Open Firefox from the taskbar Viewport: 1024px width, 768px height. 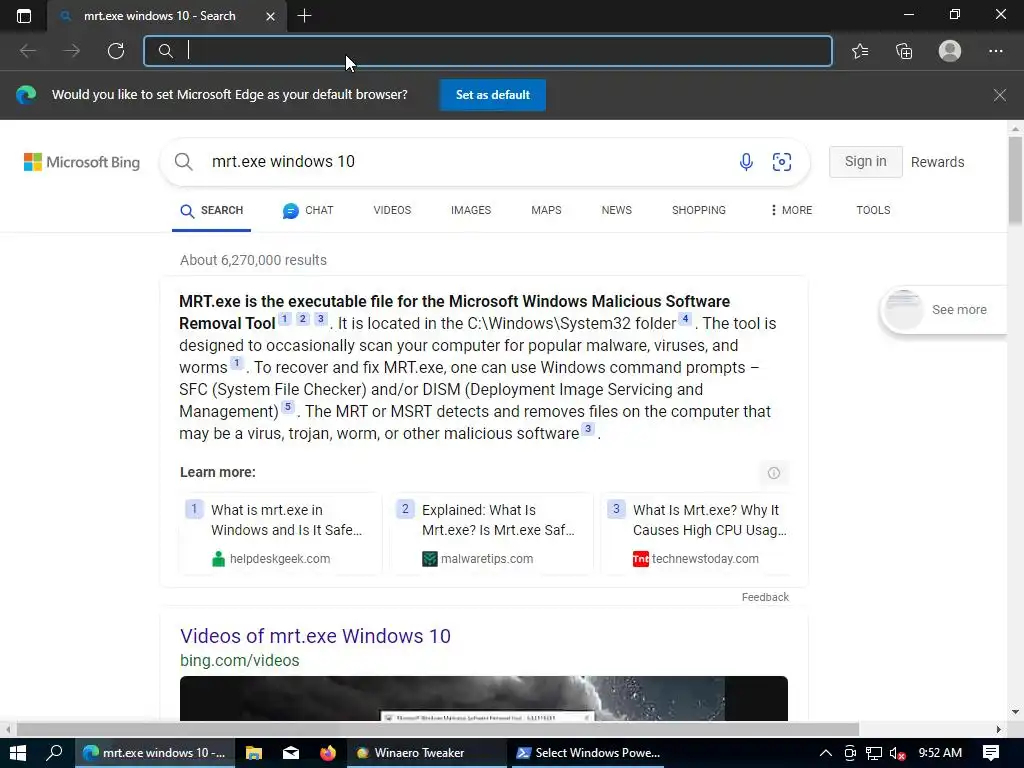pyautogui.click(x=328, y=753)
